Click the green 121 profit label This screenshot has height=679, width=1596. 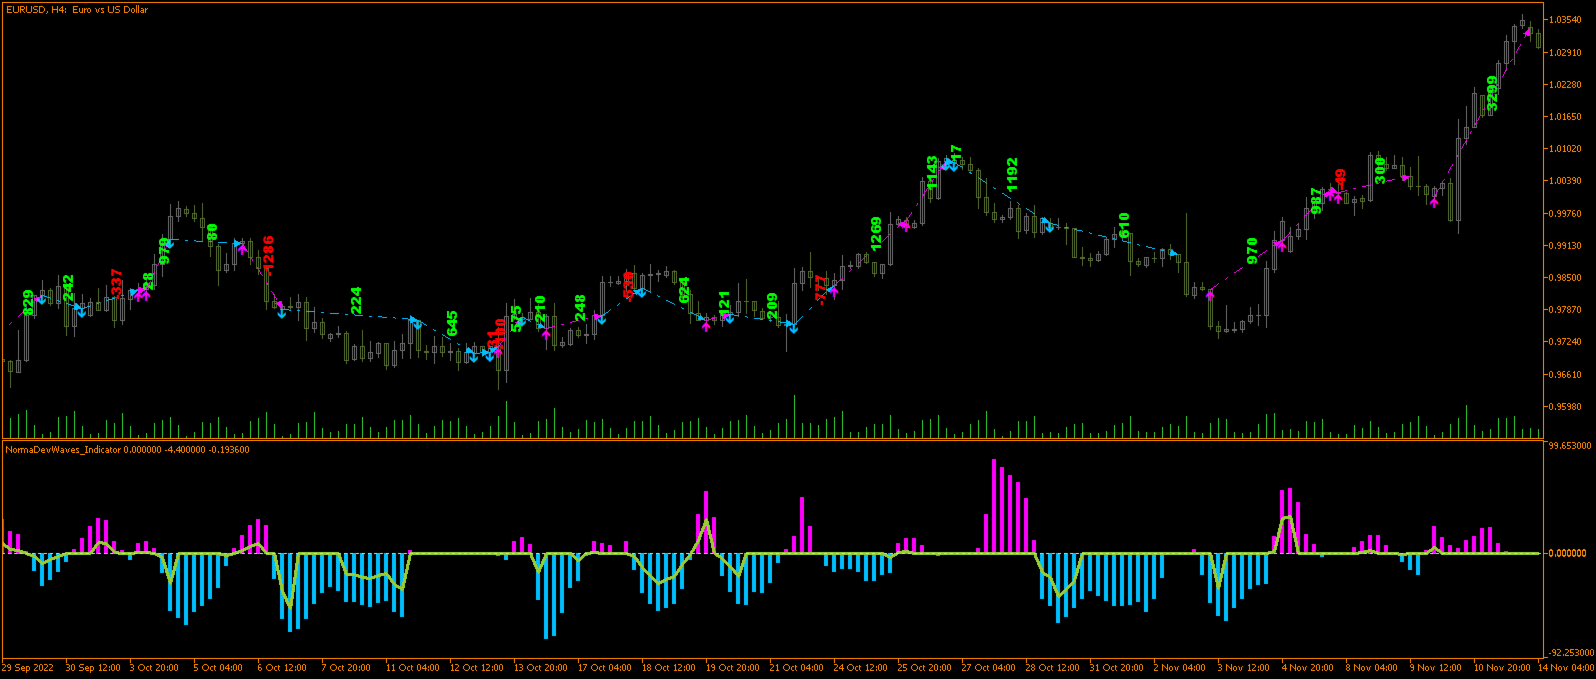pyautogui.click(x=724, y=304)
